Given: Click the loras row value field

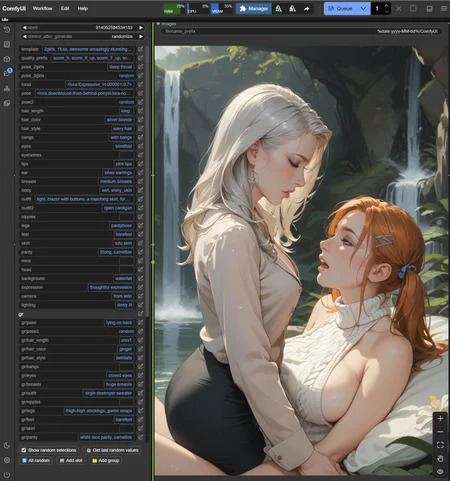Looking at the screenshot, I should coord(99,85).
